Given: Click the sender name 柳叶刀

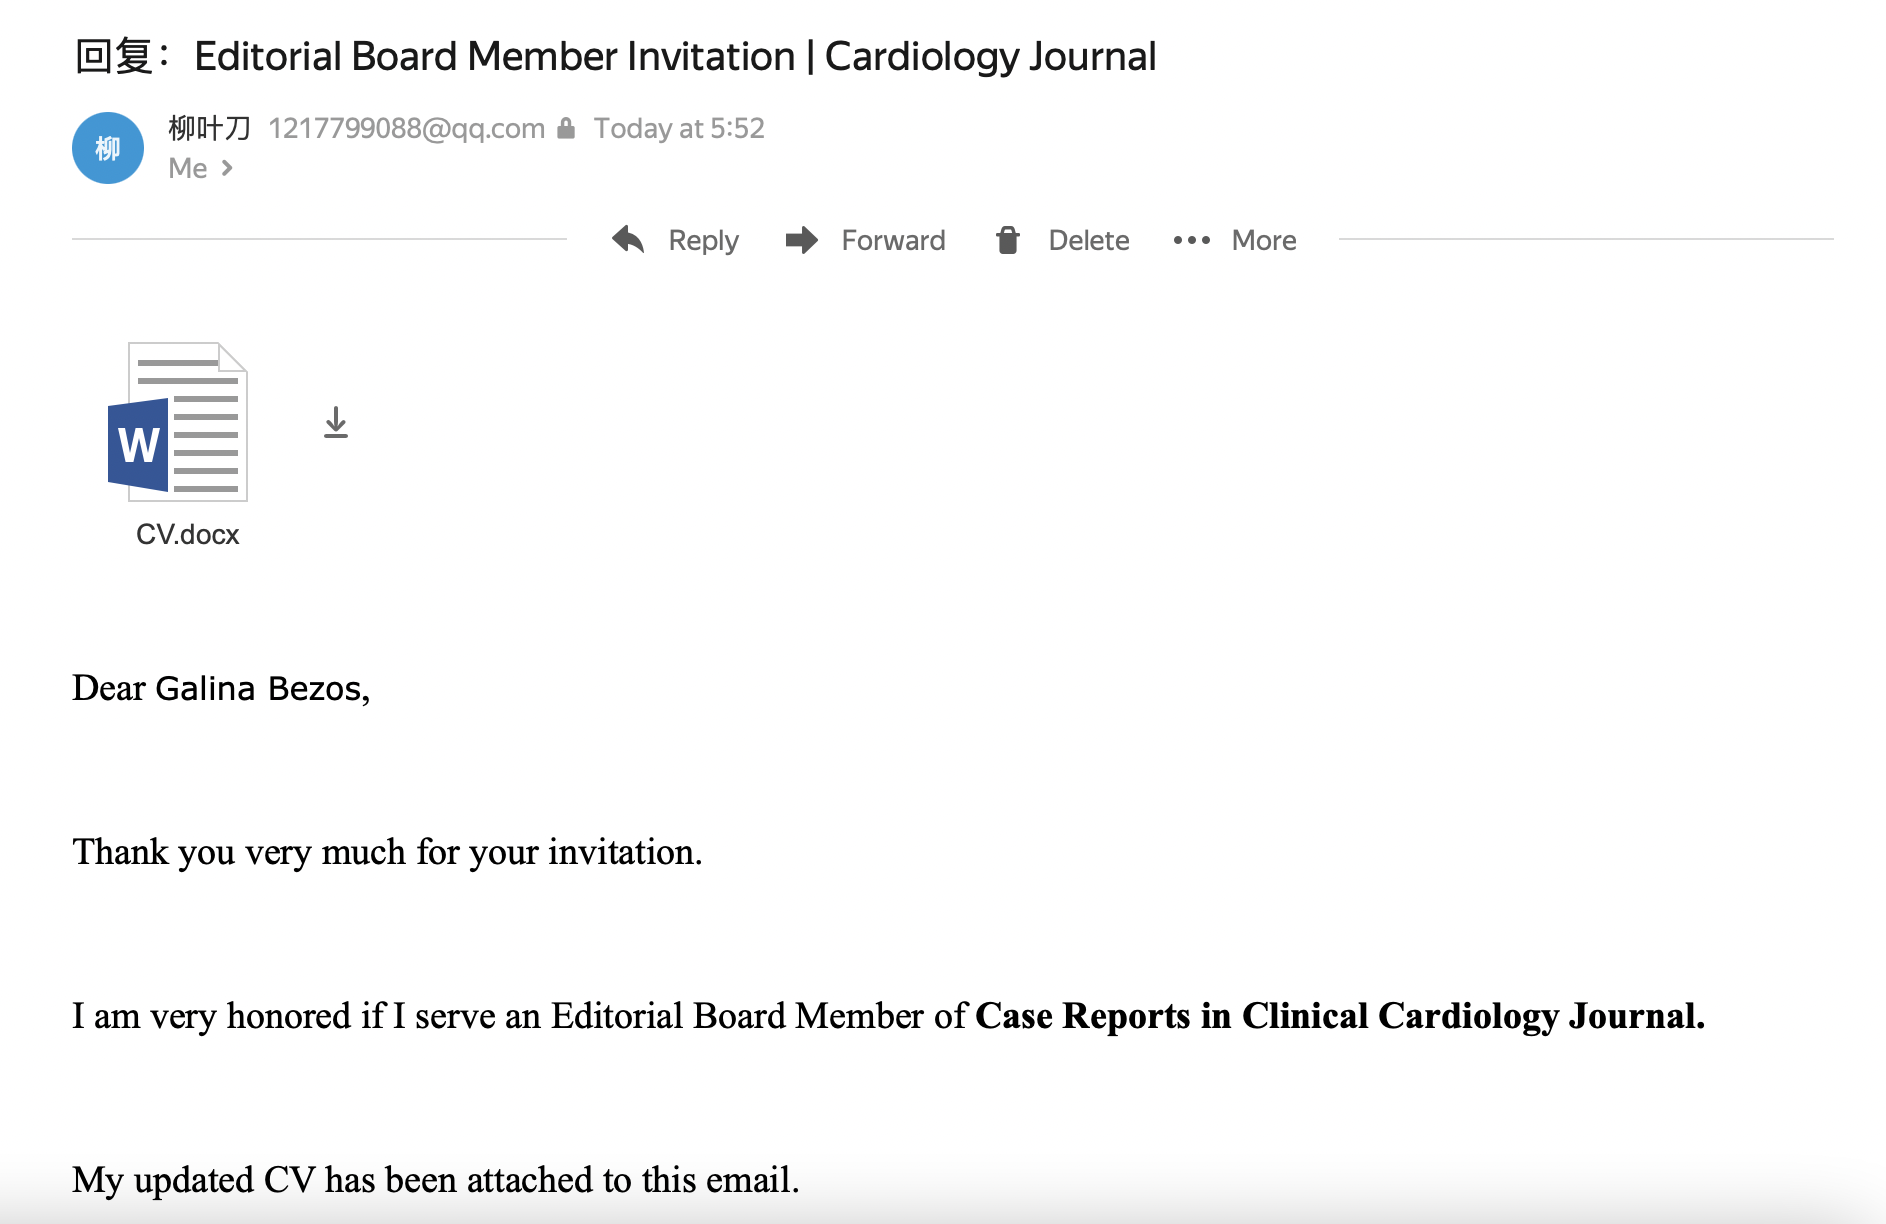Looking at the screenshot, I should pyautogui.click(x=209, y=128).
